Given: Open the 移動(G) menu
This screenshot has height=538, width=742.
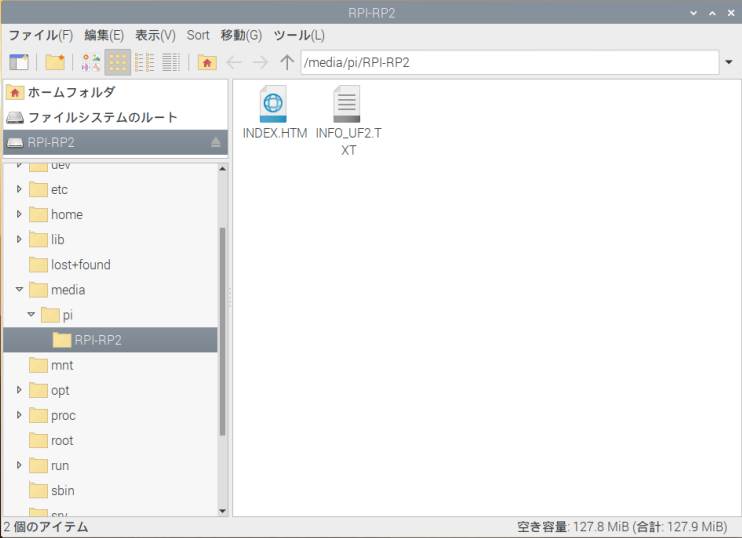Looking at the screenshot, I should point(241,35).
